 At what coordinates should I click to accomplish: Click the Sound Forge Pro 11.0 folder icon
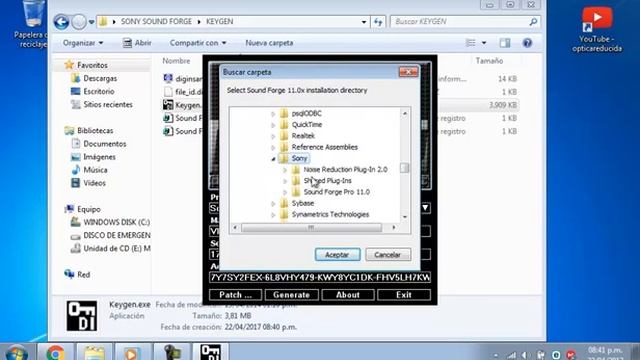coord(296,192)
